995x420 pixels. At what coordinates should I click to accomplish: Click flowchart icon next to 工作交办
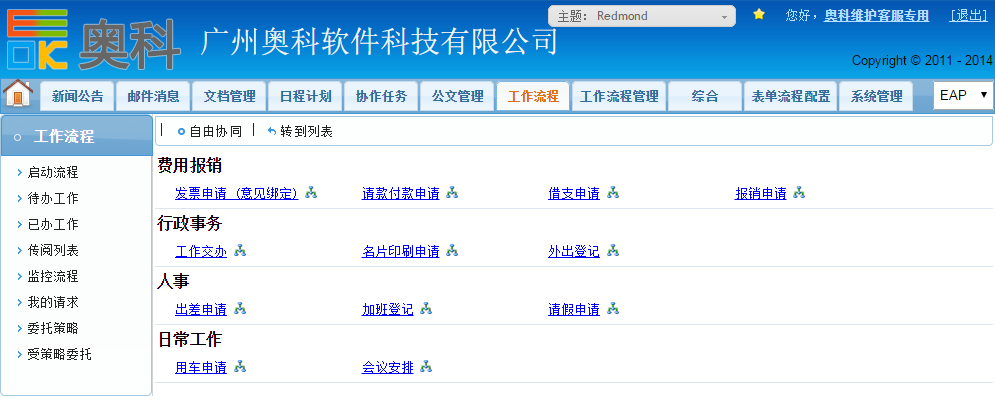tap(240, 252)
